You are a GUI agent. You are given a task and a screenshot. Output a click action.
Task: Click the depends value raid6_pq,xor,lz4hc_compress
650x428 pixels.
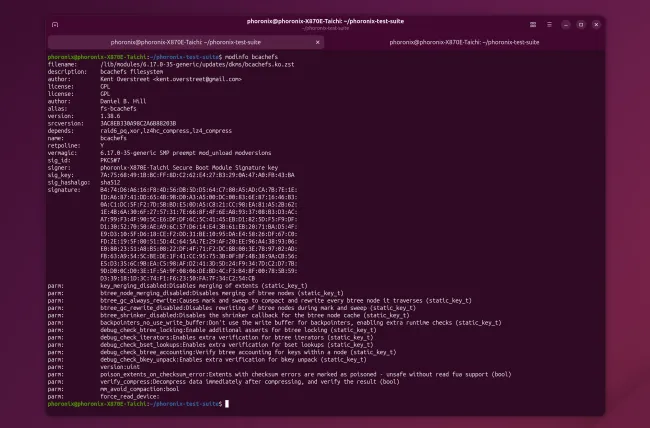point(166,131)
